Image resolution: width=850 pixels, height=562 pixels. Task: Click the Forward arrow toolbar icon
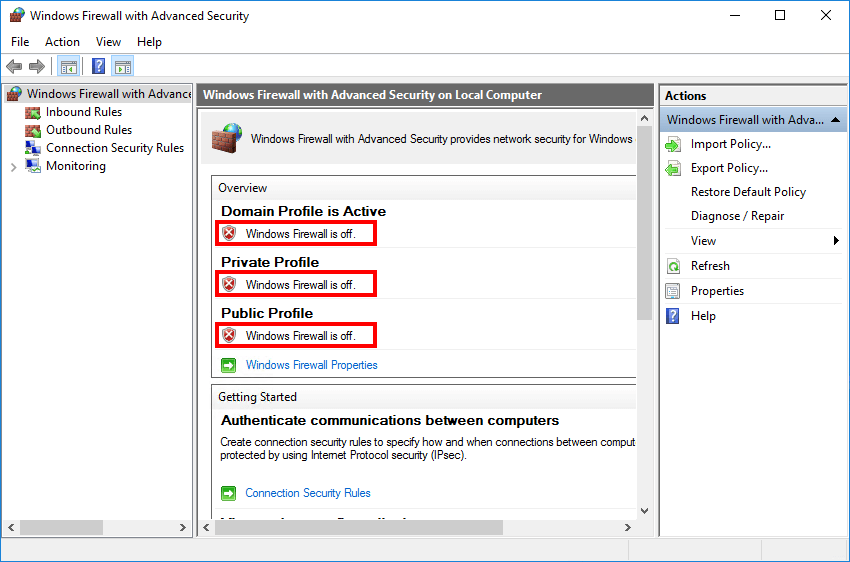(37, 67)
